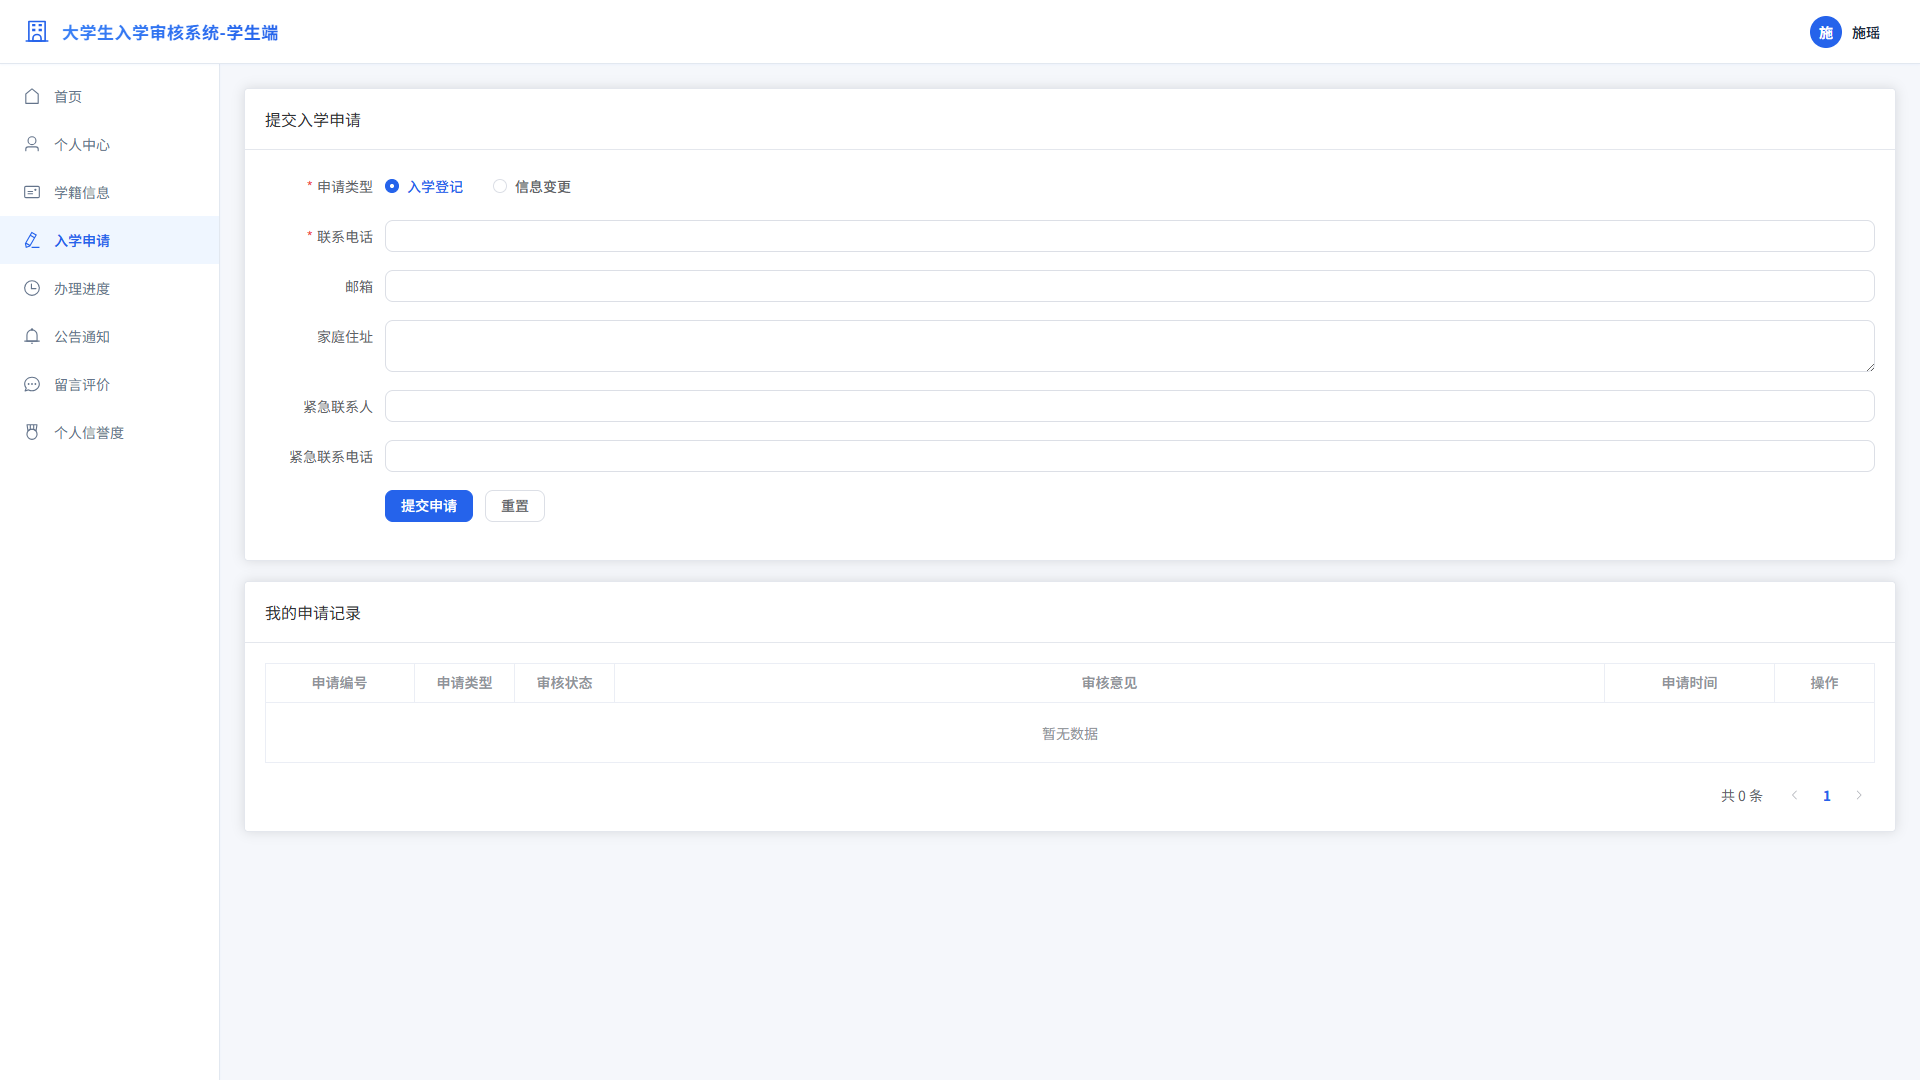Focus the 紧急联系电话 input field
This screenshot has height=1080, width=1920.
[1130, 456]
